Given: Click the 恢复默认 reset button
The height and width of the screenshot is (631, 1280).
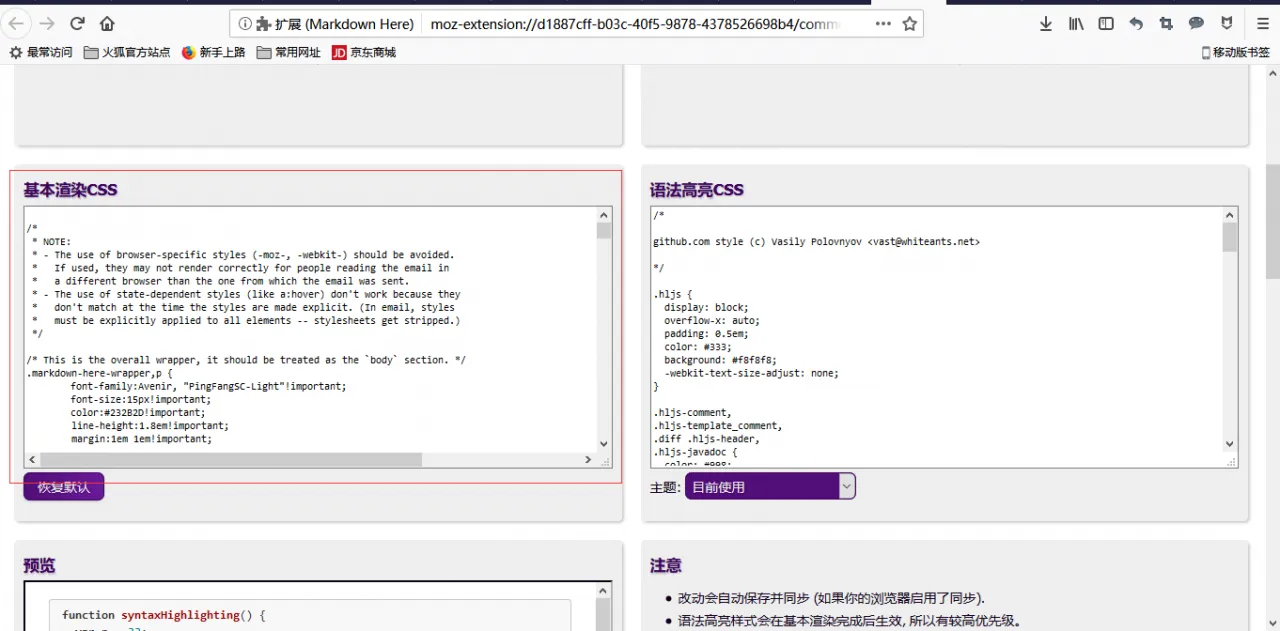Looking at the screenshot, I should pyautogui.click(x=64, y=487).
